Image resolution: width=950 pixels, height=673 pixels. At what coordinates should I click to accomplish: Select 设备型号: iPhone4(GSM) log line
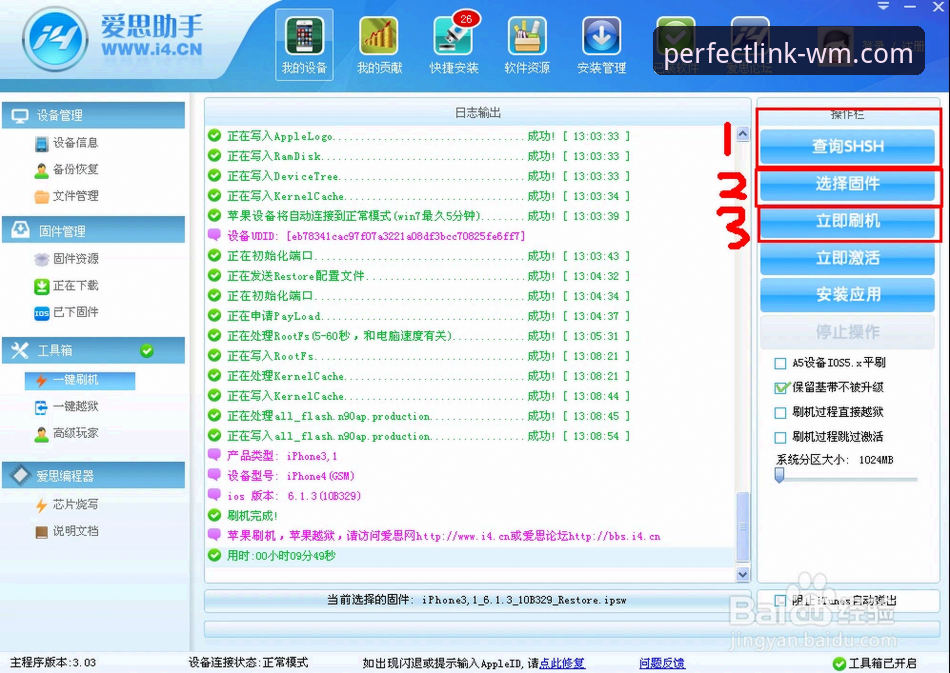tap(281, 476)
